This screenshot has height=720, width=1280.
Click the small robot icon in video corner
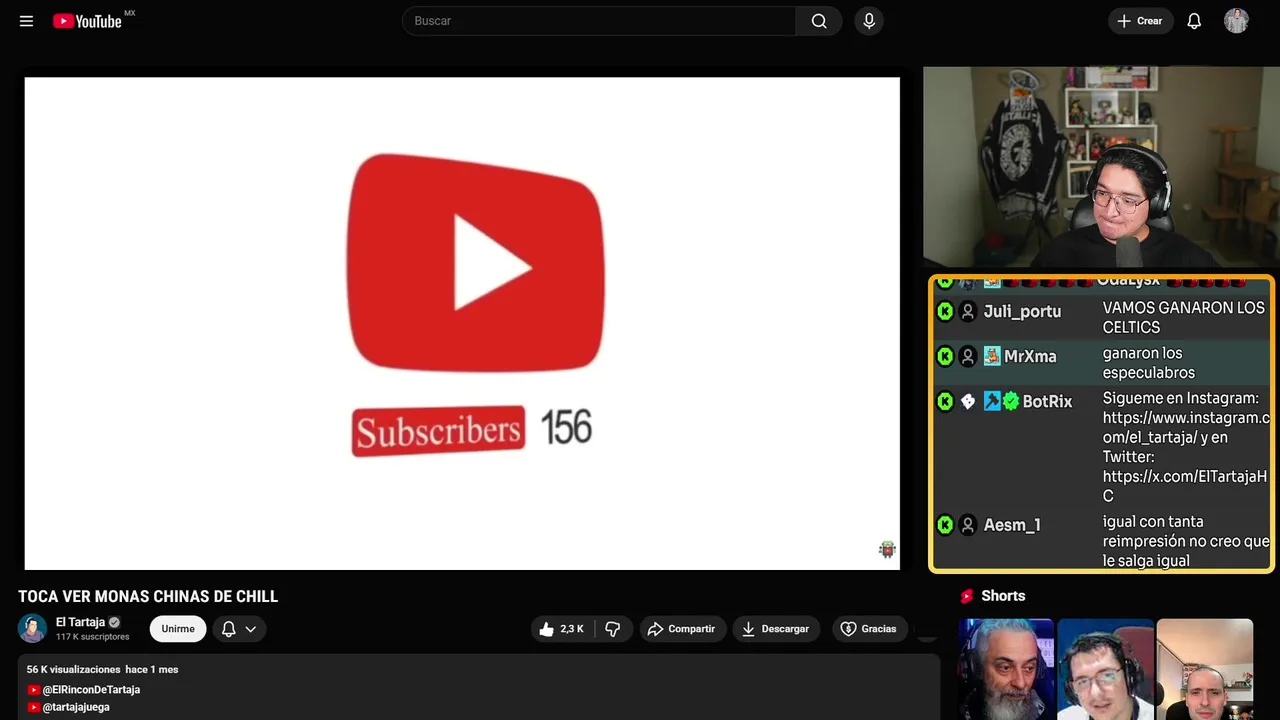887,549
